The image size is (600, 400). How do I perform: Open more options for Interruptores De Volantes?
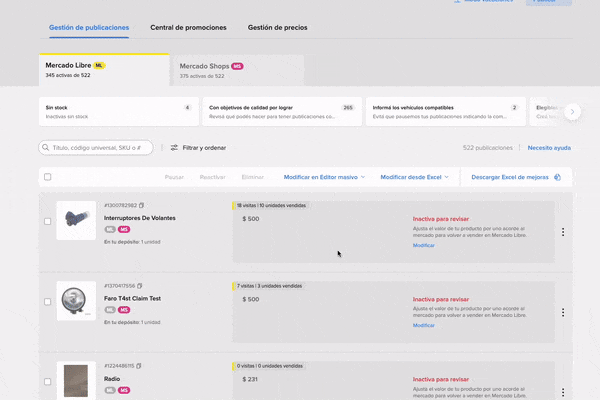[563, 232]
